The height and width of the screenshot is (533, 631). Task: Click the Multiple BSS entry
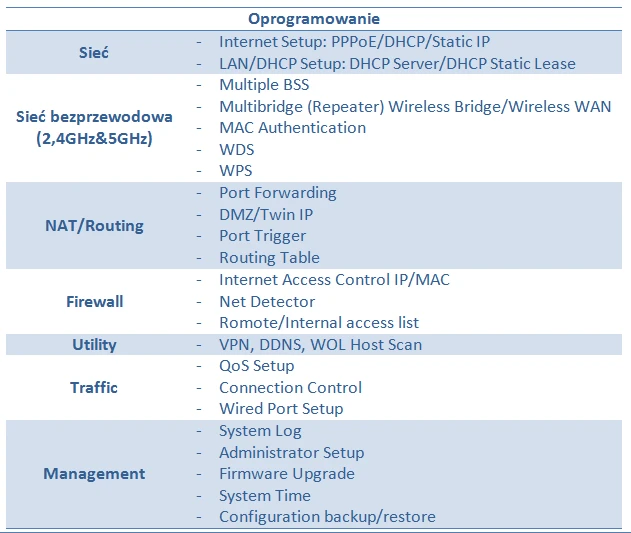264,85
